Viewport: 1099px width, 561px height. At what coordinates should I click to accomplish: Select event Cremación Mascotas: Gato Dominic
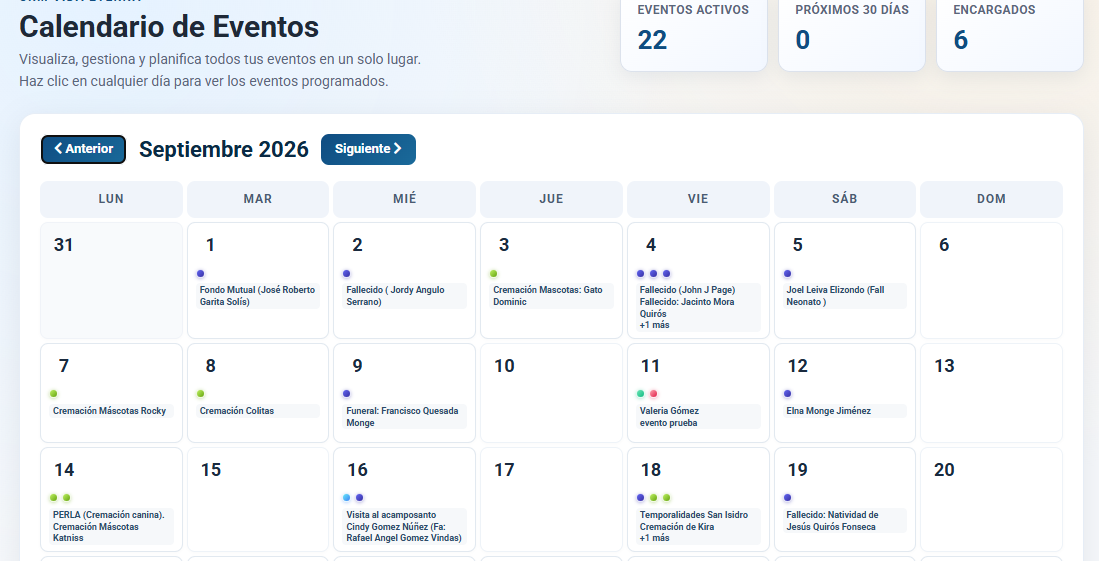[547, 296]
